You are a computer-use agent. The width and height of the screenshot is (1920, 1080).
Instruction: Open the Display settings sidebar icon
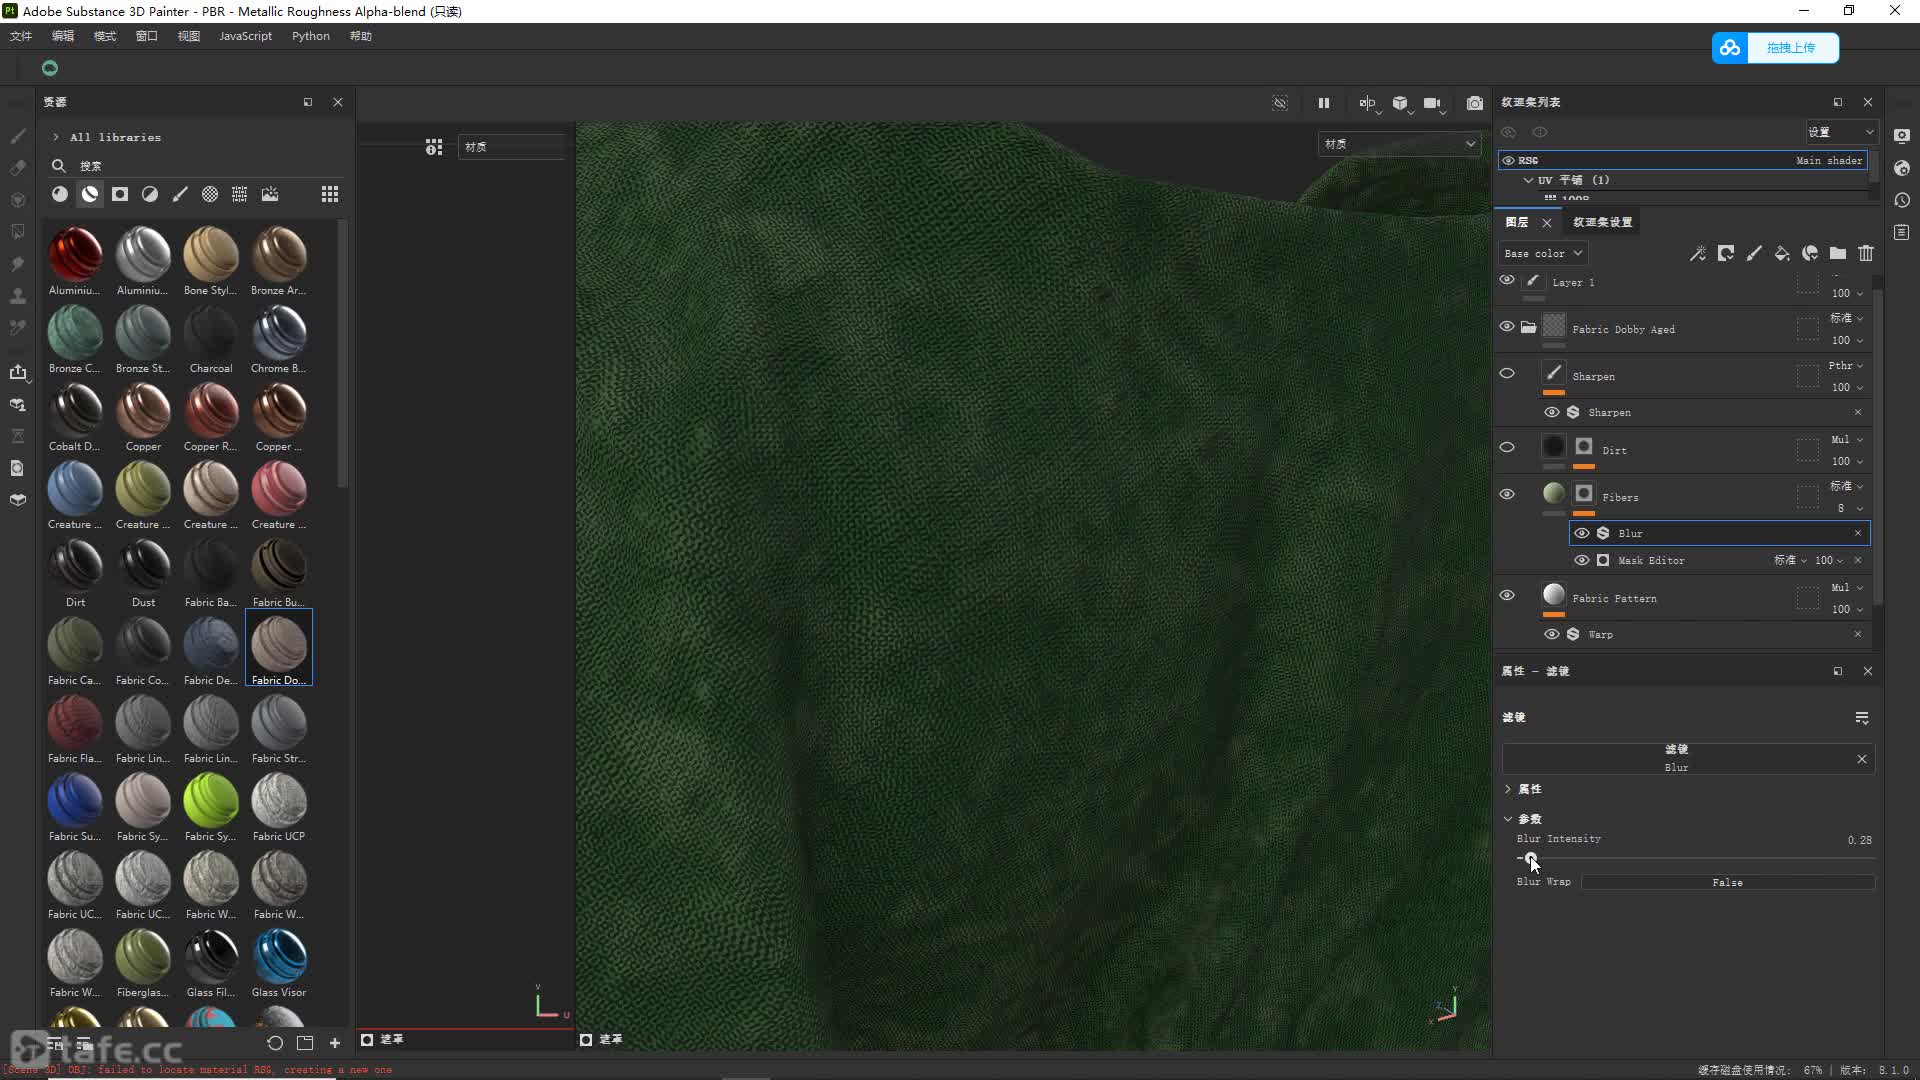1902,136
